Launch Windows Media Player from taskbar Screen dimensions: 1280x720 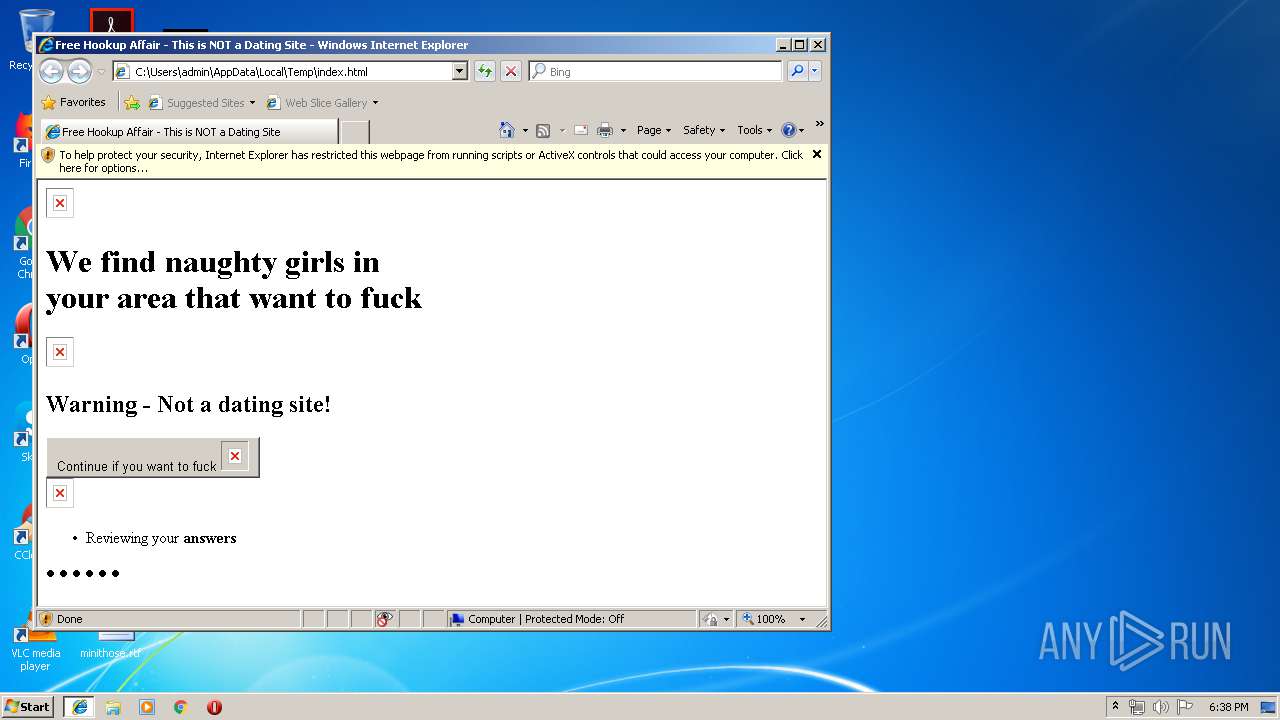click(x=147, y=707)
